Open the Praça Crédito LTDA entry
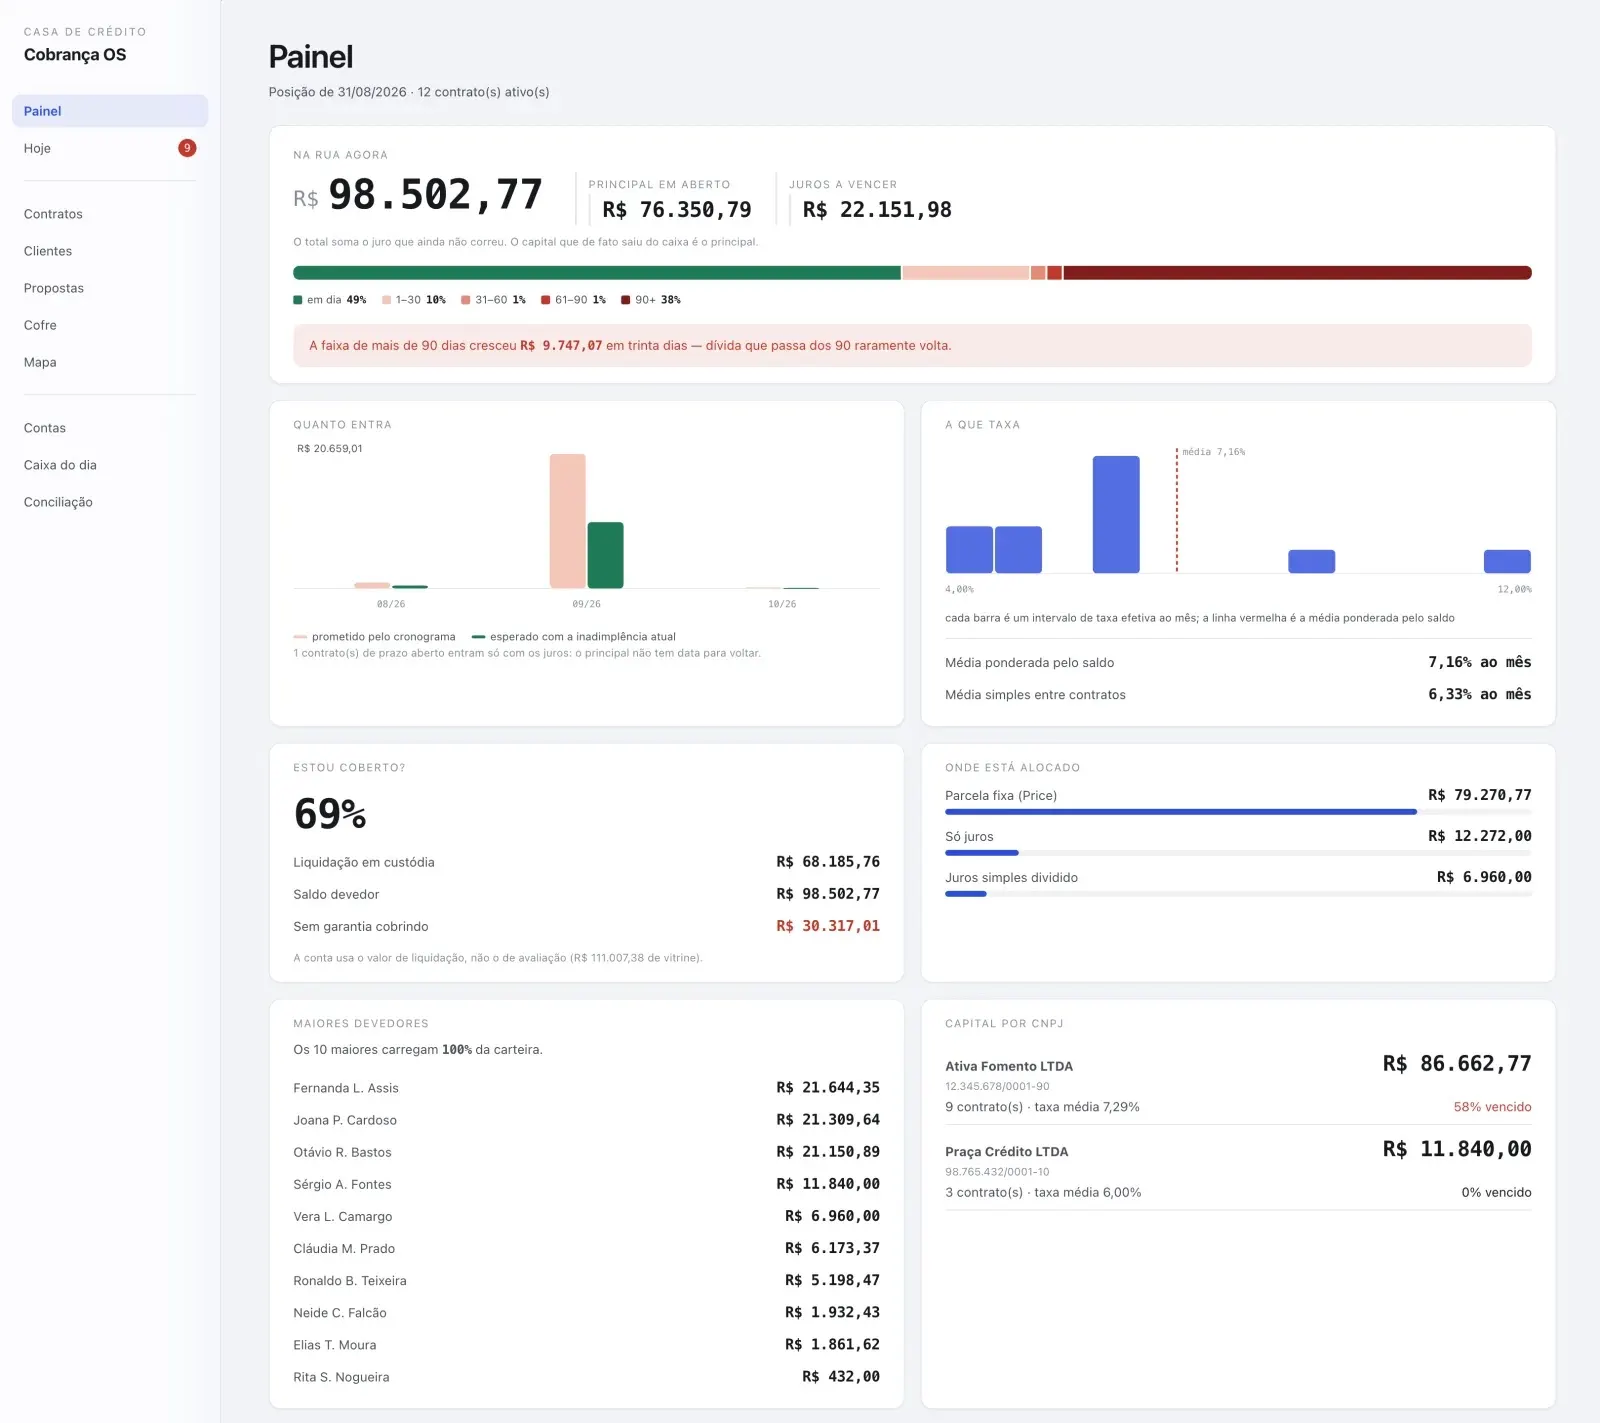This screenshot has height=1423, width=1600. [x=1238, y=1169]
